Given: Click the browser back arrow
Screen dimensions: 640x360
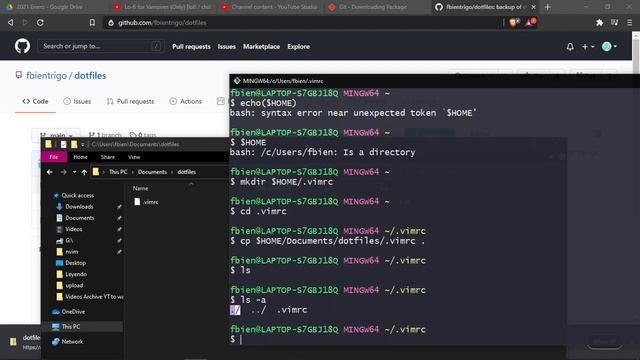Looking at the screenshot, I should 11,22.
